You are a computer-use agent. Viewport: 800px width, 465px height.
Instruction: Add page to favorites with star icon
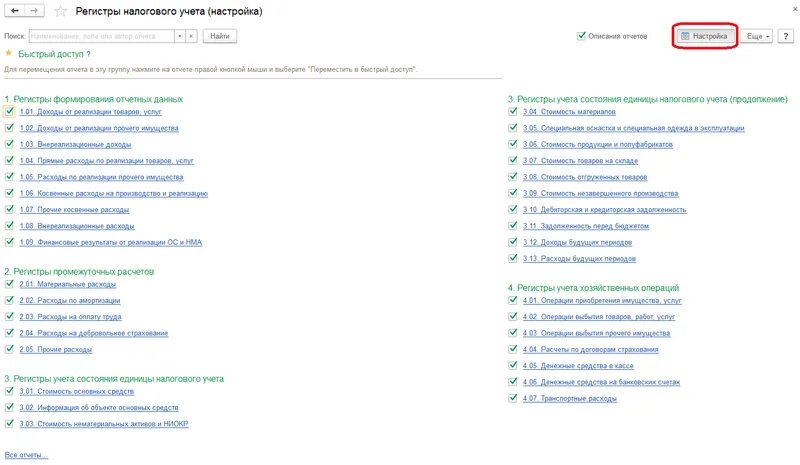[61, 11]
